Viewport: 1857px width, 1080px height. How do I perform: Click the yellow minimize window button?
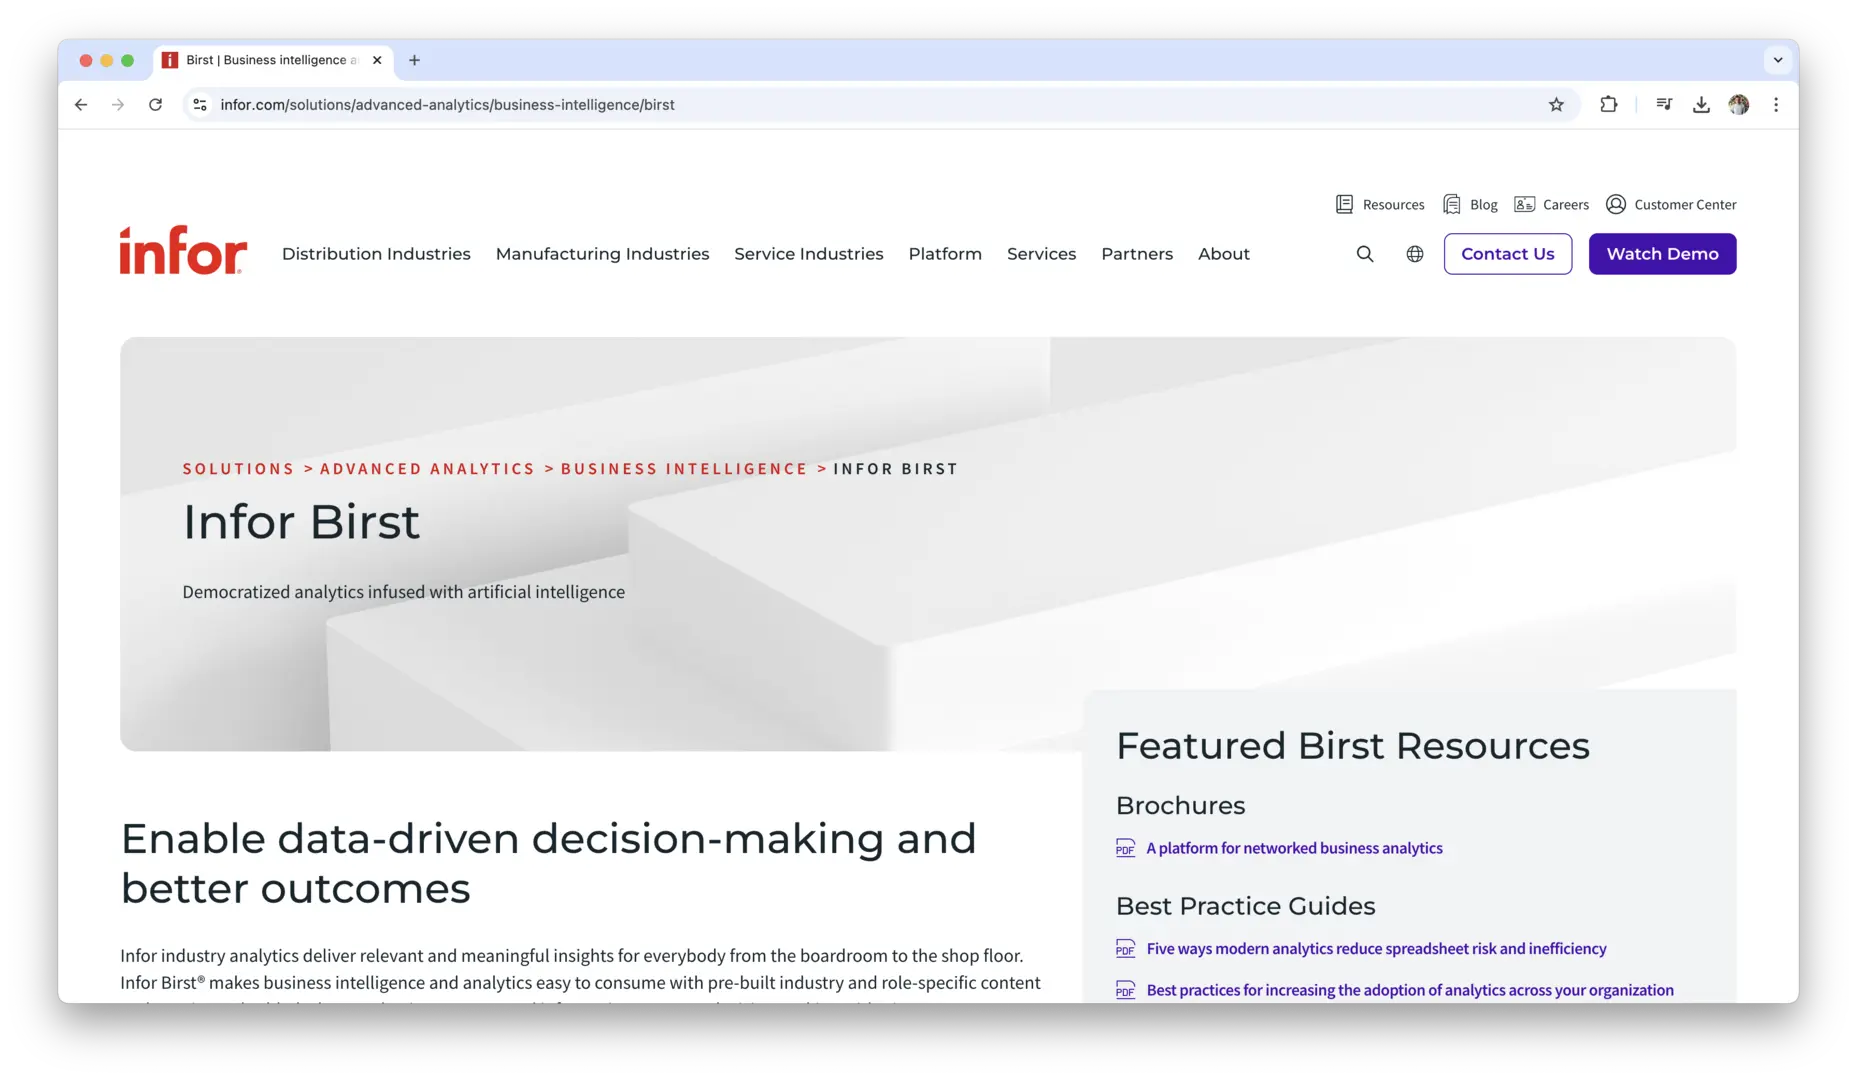click(x=107, y=60)
